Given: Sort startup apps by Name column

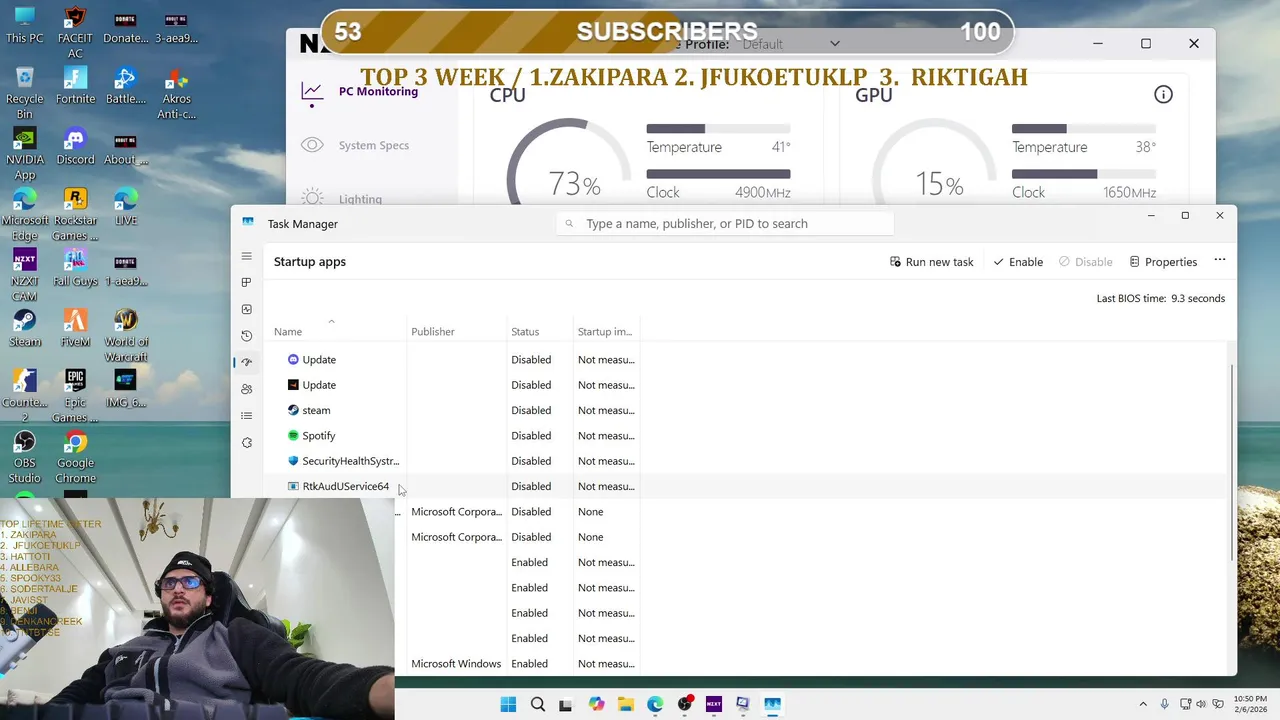Looking at the screenshot, I should [x=288, y=332].
